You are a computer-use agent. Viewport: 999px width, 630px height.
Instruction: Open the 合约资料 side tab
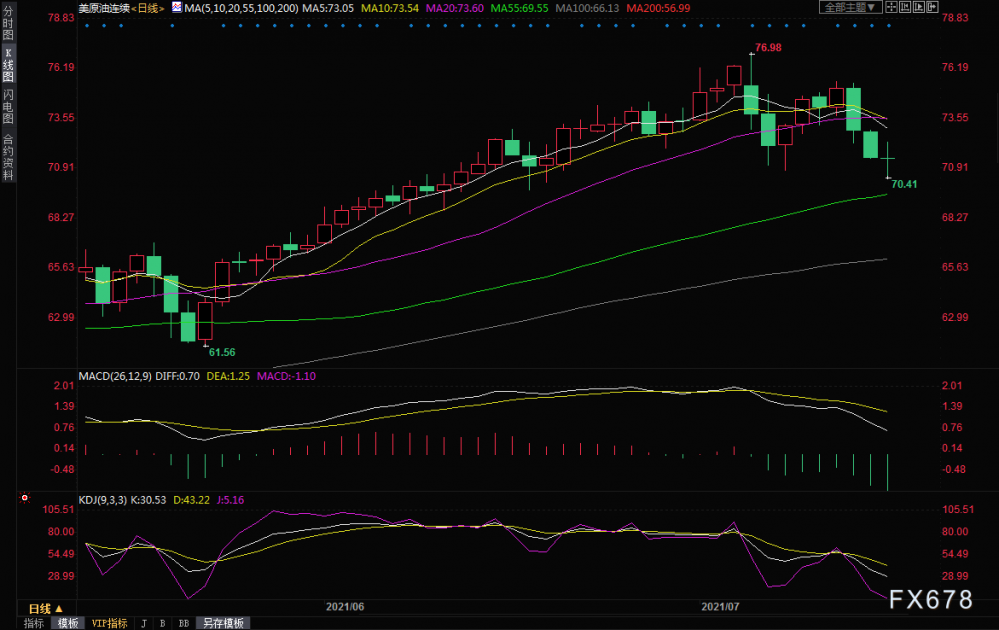pyautogui.click(x=8, y=157)
